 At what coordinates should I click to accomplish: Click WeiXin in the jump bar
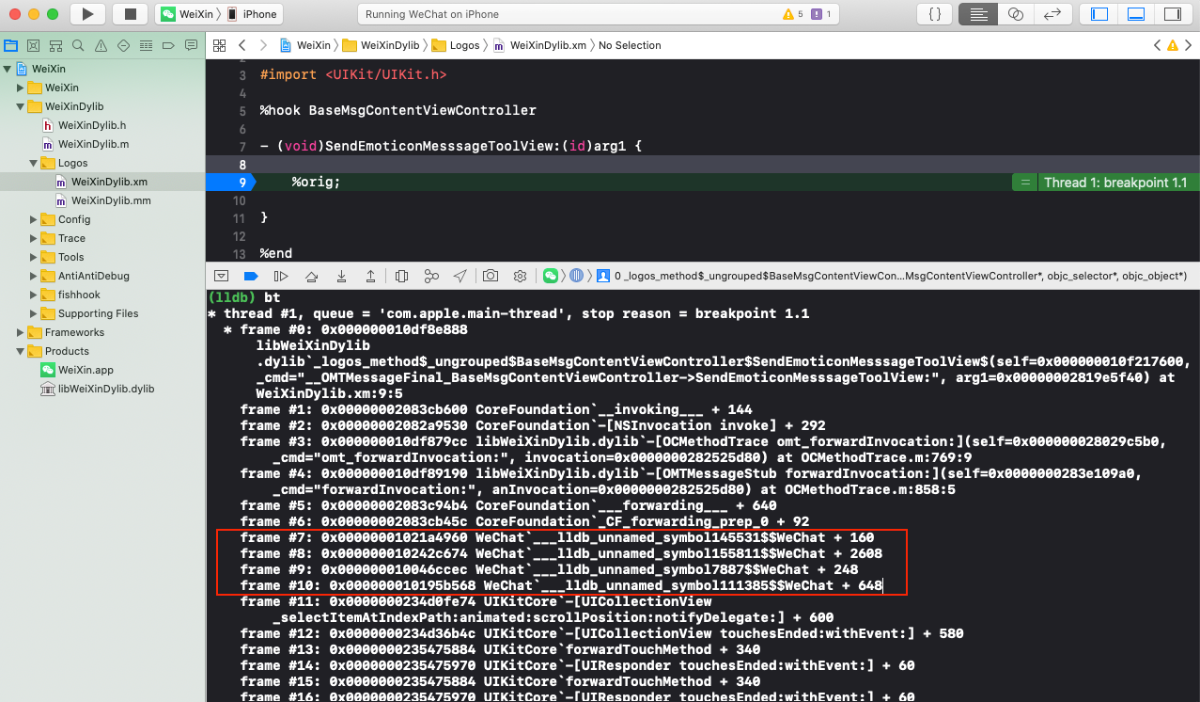click(x=305, y=46)
